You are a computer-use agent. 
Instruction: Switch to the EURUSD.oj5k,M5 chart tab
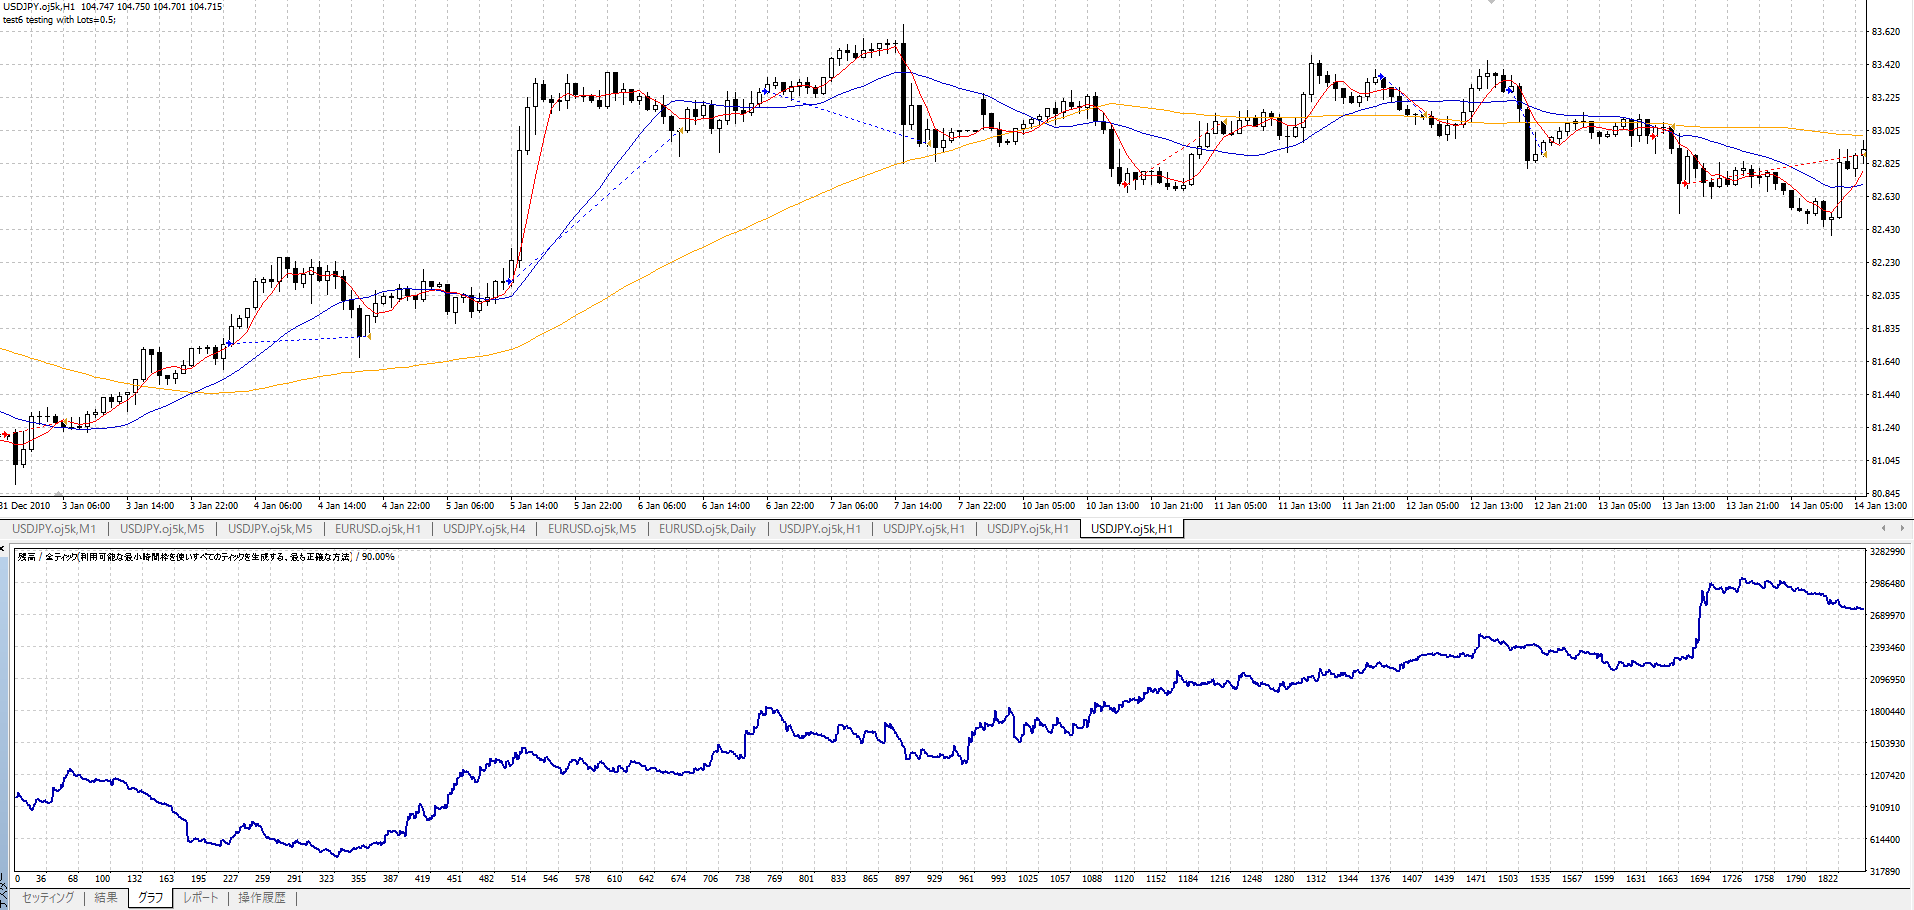[591, 529]
